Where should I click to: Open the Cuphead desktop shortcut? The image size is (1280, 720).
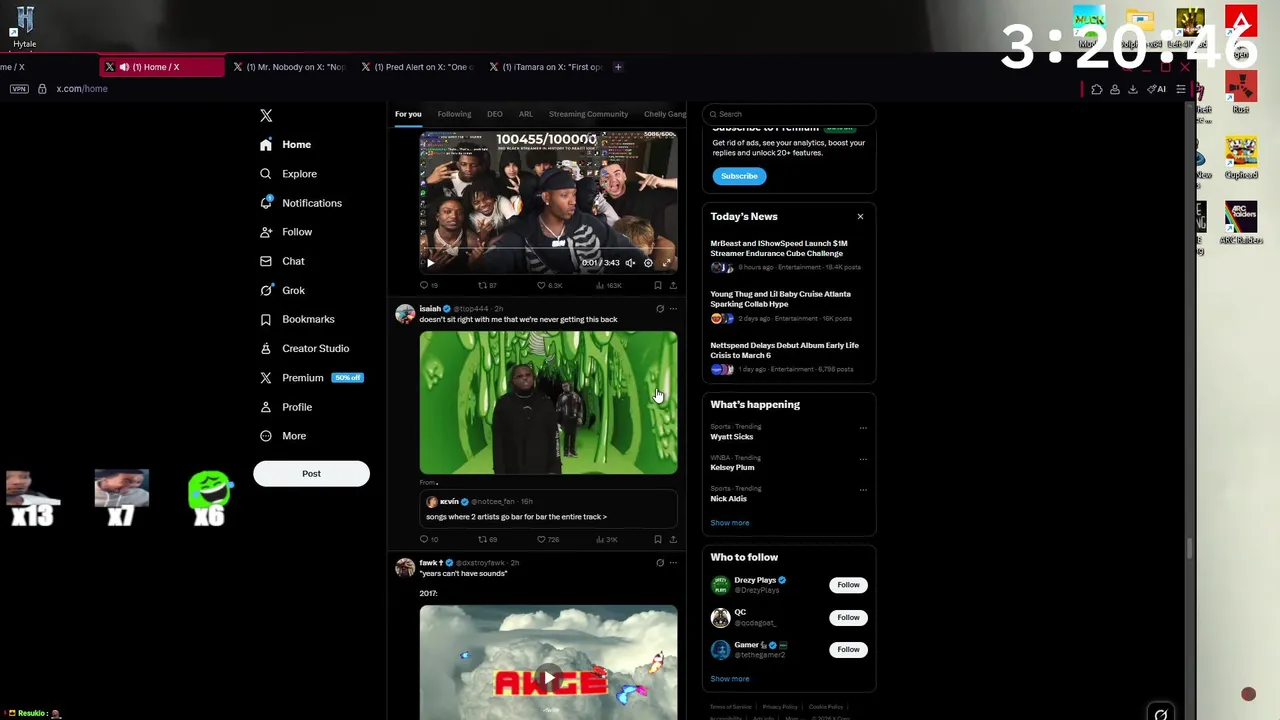(1241, 160)
